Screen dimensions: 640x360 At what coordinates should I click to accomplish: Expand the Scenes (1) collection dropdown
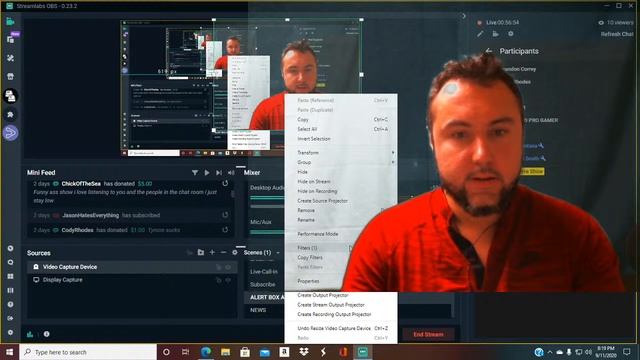(278, 253)
